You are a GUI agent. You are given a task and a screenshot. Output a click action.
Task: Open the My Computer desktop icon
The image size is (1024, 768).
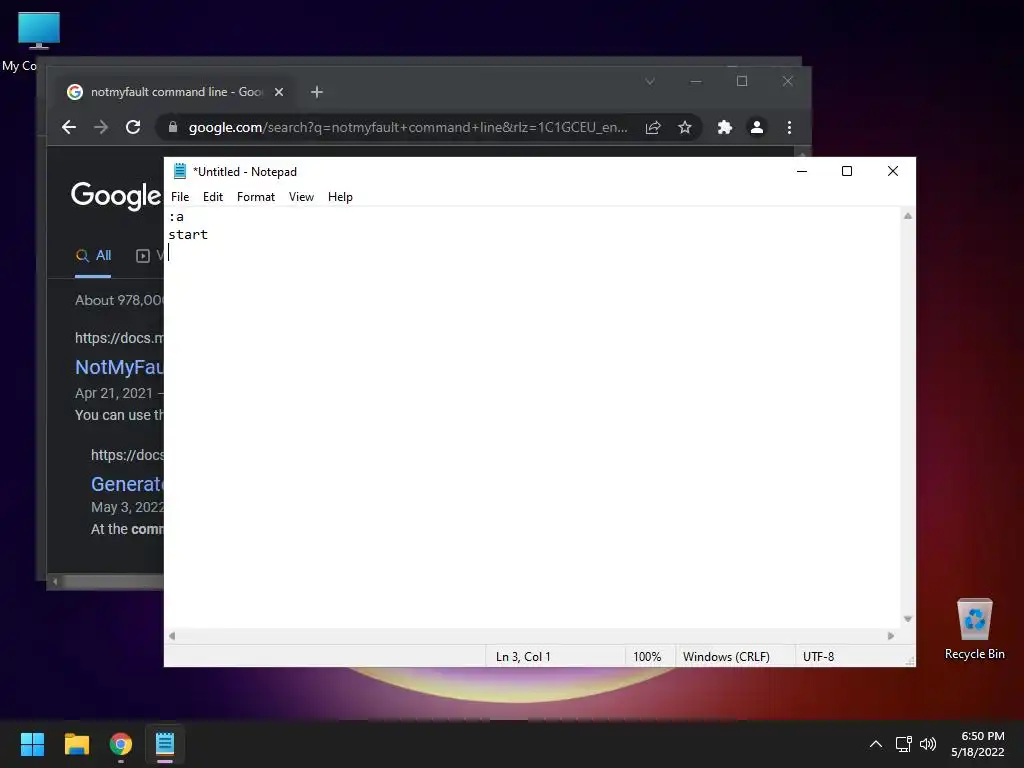coord(38,40)
